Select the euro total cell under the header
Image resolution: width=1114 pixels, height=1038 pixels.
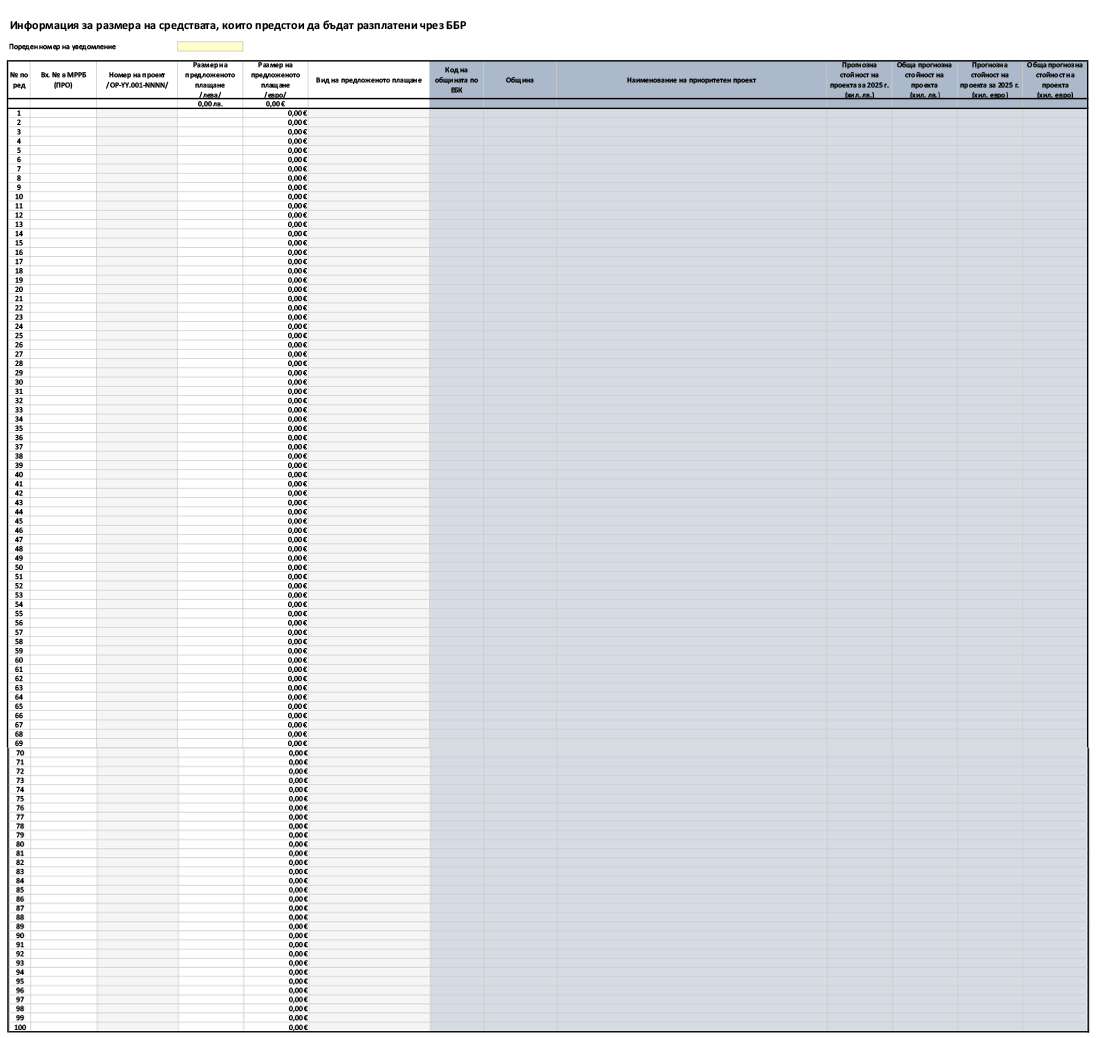point(276,104)
